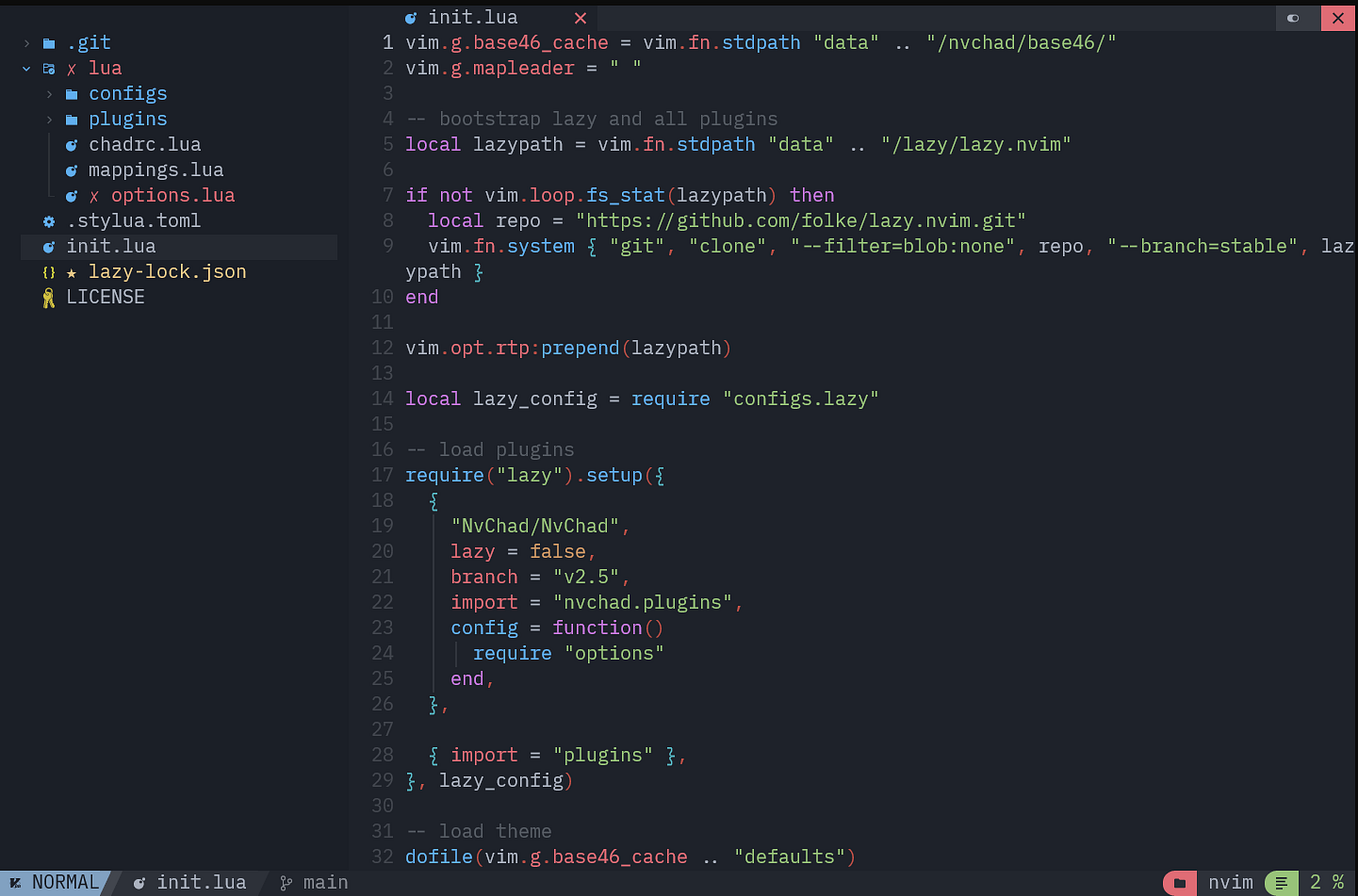Toggle the theme switch in the top-right corner
1358x896 pixels.
click(1293, 17)
